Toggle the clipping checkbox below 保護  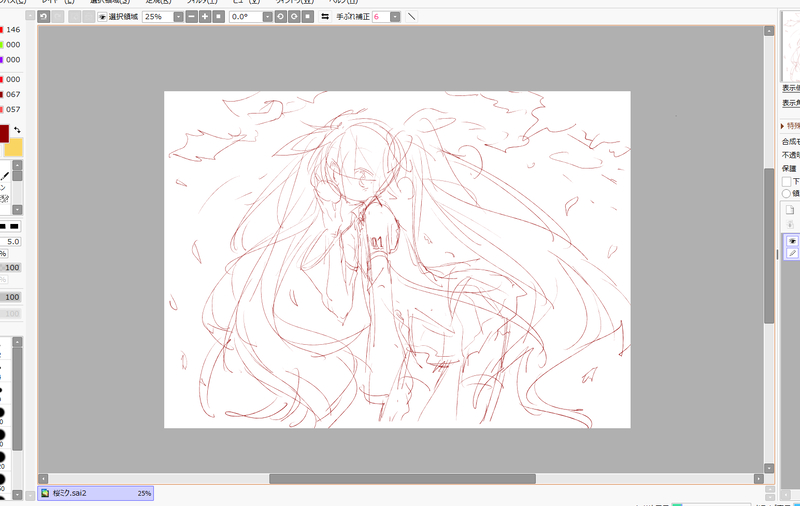click(x=786, y=182)
